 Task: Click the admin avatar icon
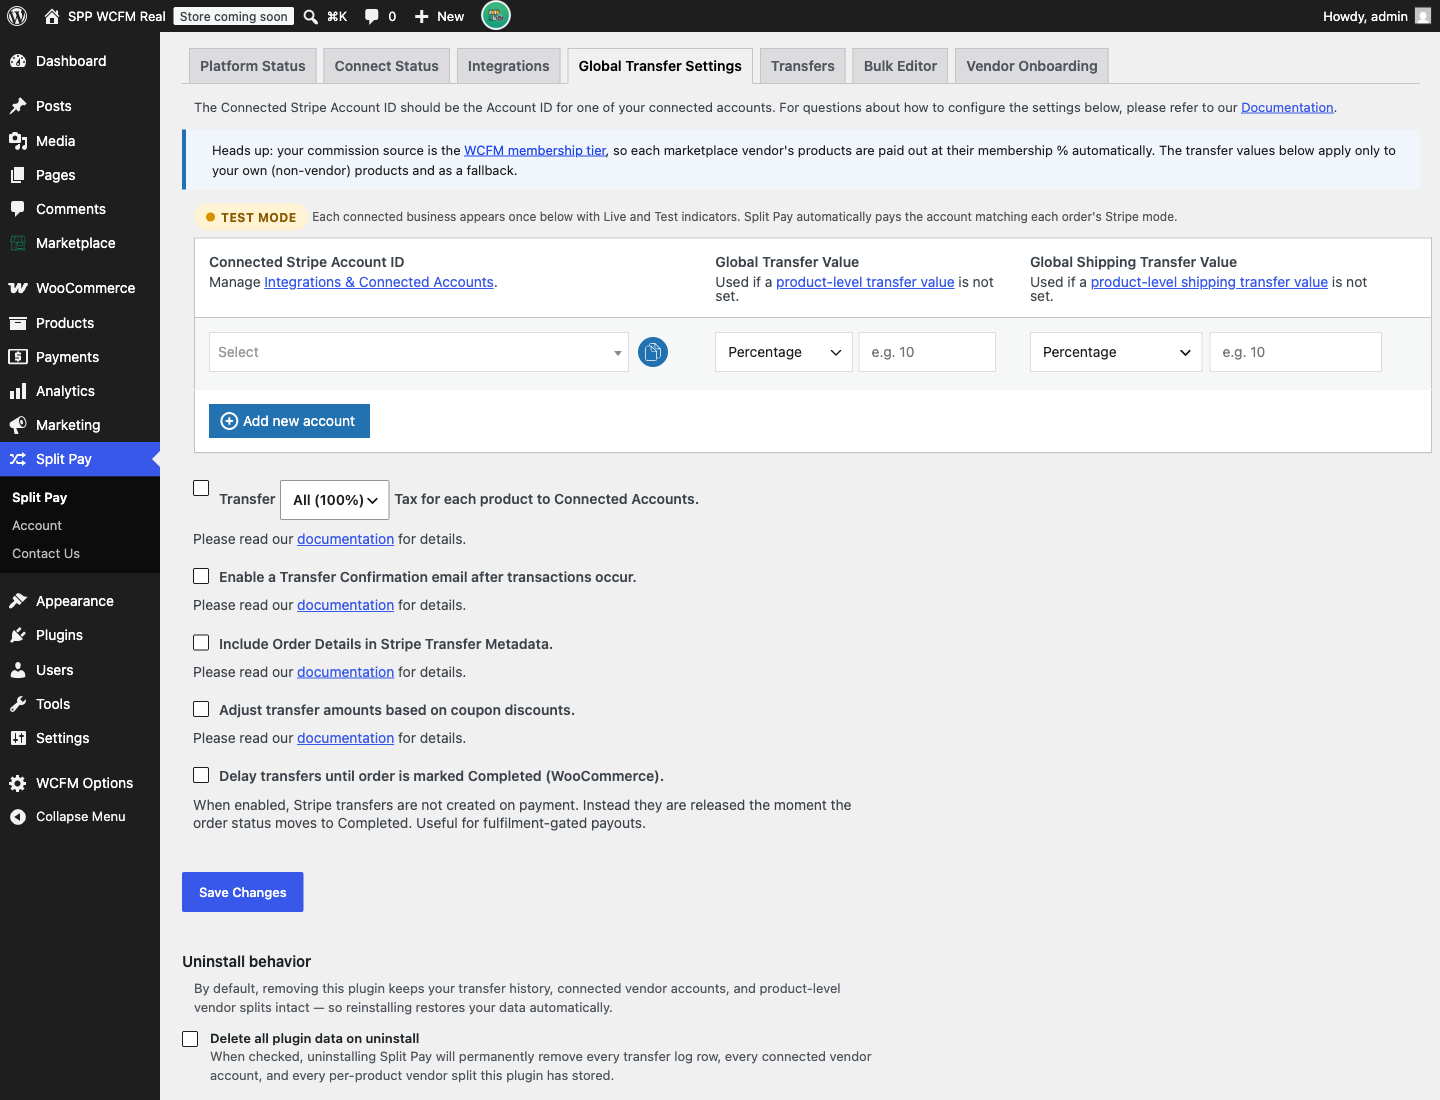[x=1423, y=16]
